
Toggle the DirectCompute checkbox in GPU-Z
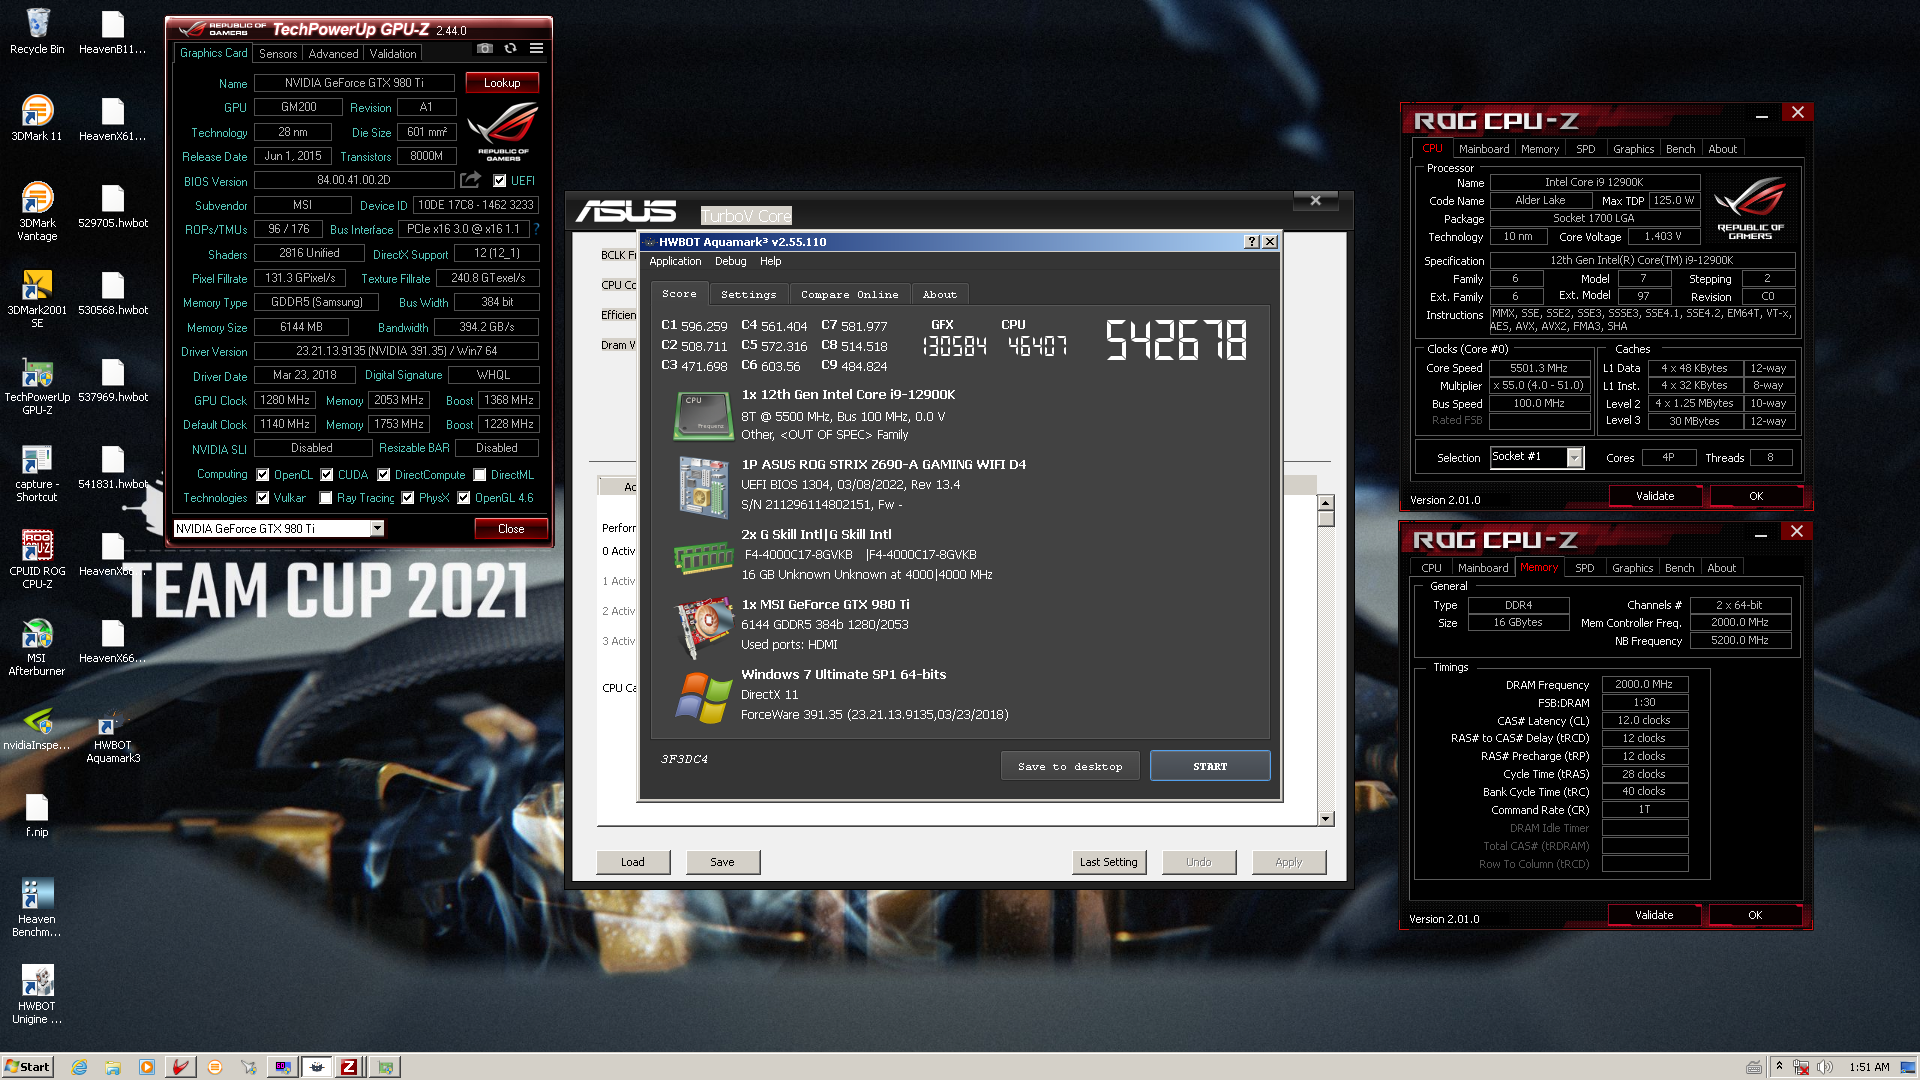[x=384, y=475]
